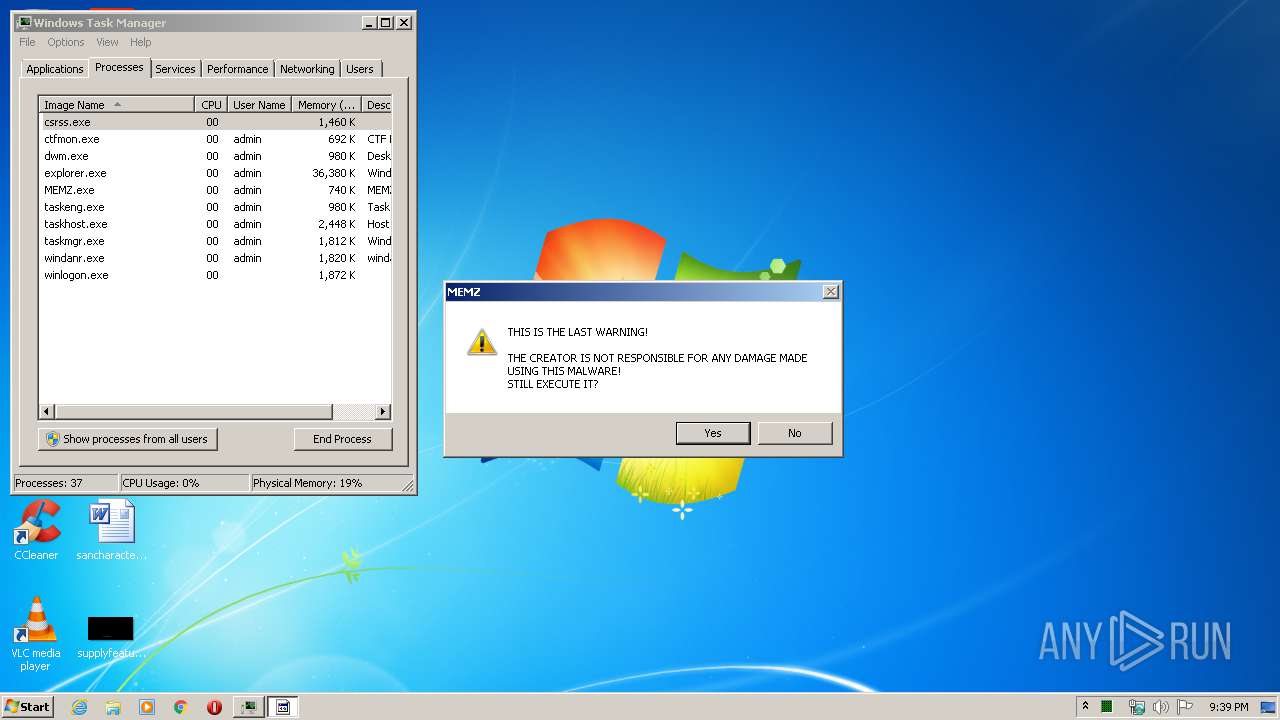Viewport: 1280px width, 720px height.
Task: Open Google Chrome from the taskbar
Action: click(180, 707)
